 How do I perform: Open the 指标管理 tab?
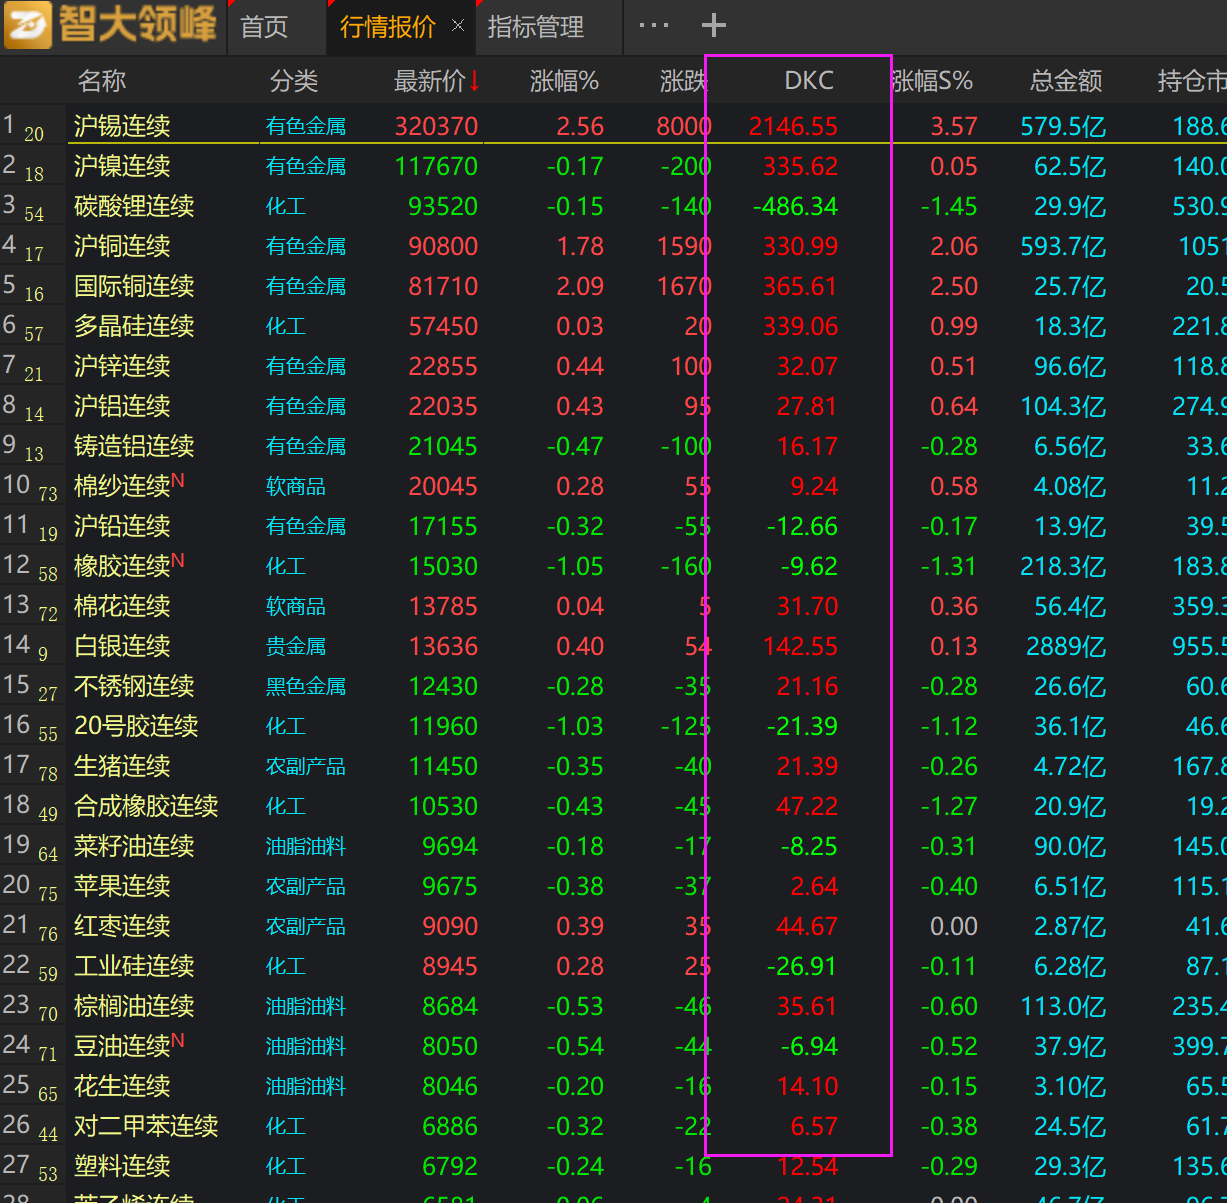click(536, 27)
